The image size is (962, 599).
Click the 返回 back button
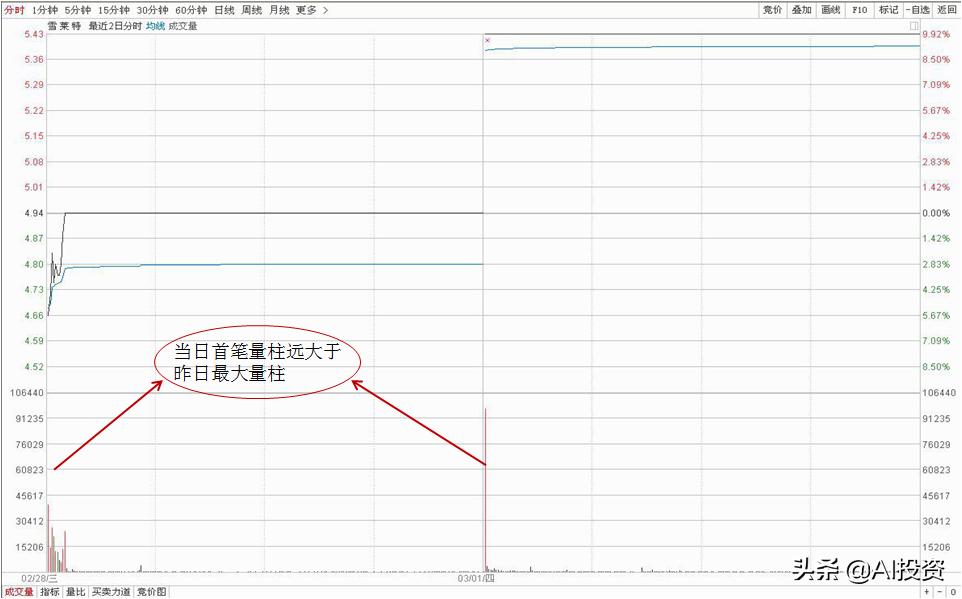947,10
